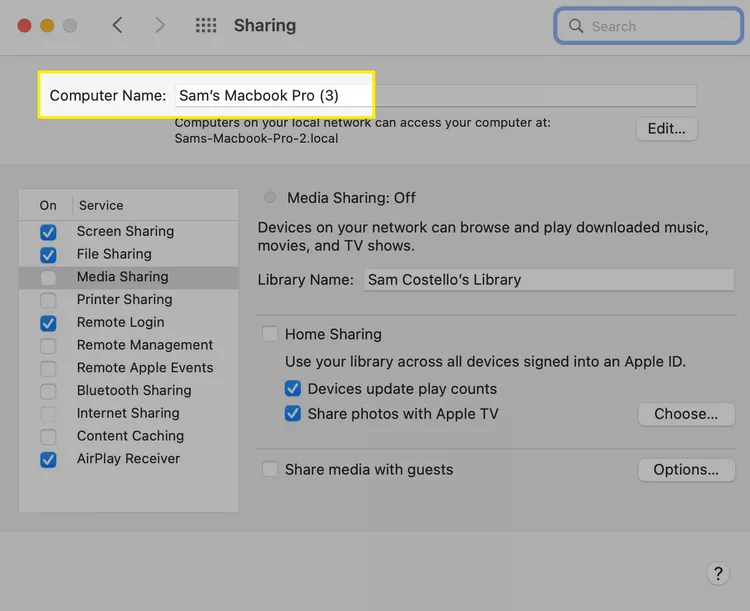This screenshot has width=750, height=611.
Task: Select Bluetooth Sharing service row
Action: click(128, 390)
